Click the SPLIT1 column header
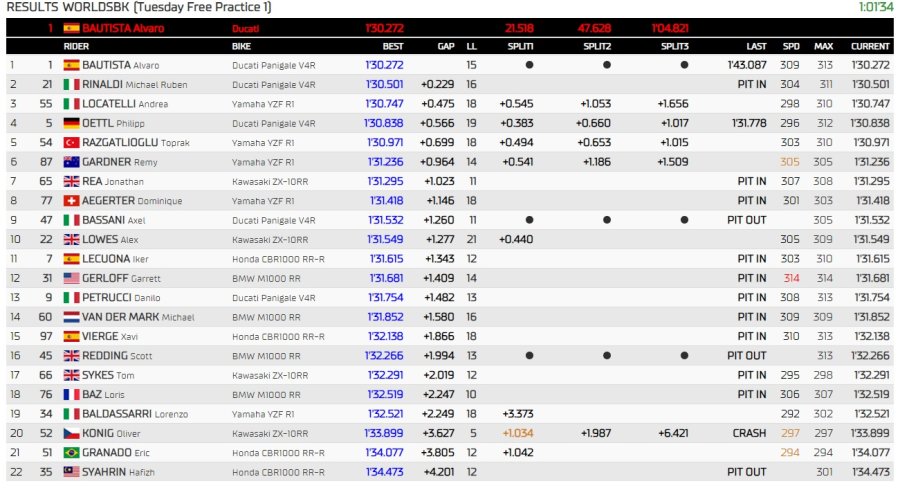 (x=520, y=46)
